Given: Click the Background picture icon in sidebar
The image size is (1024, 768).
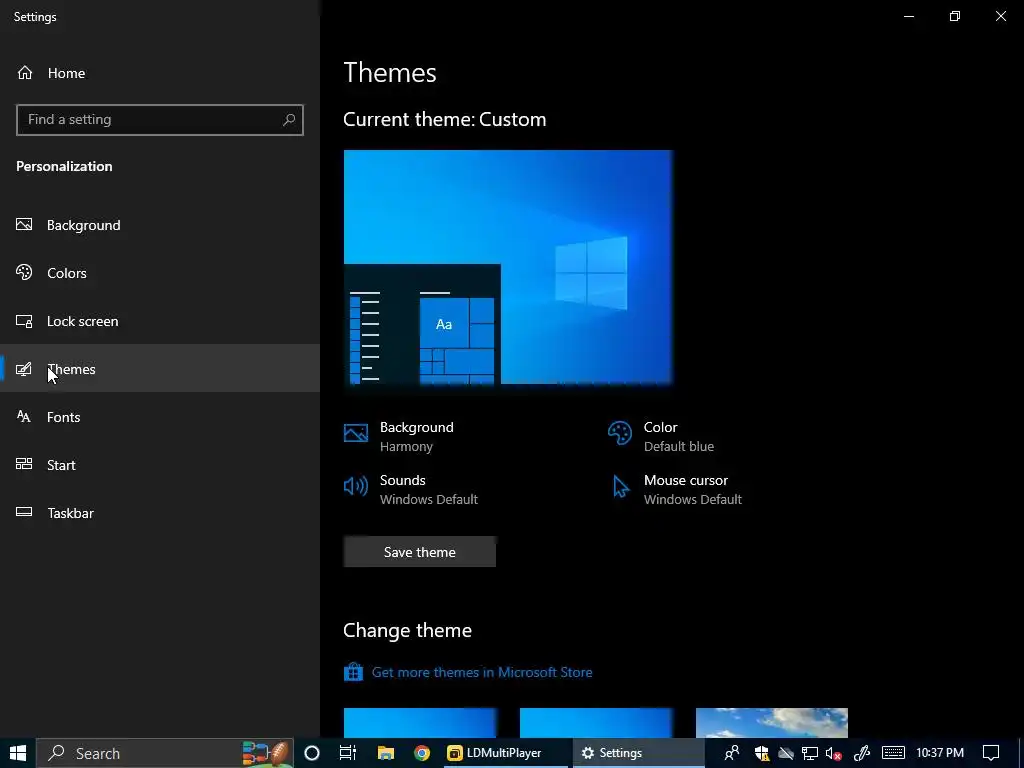Looking at the screenshot, I should [x=24, y=225].
